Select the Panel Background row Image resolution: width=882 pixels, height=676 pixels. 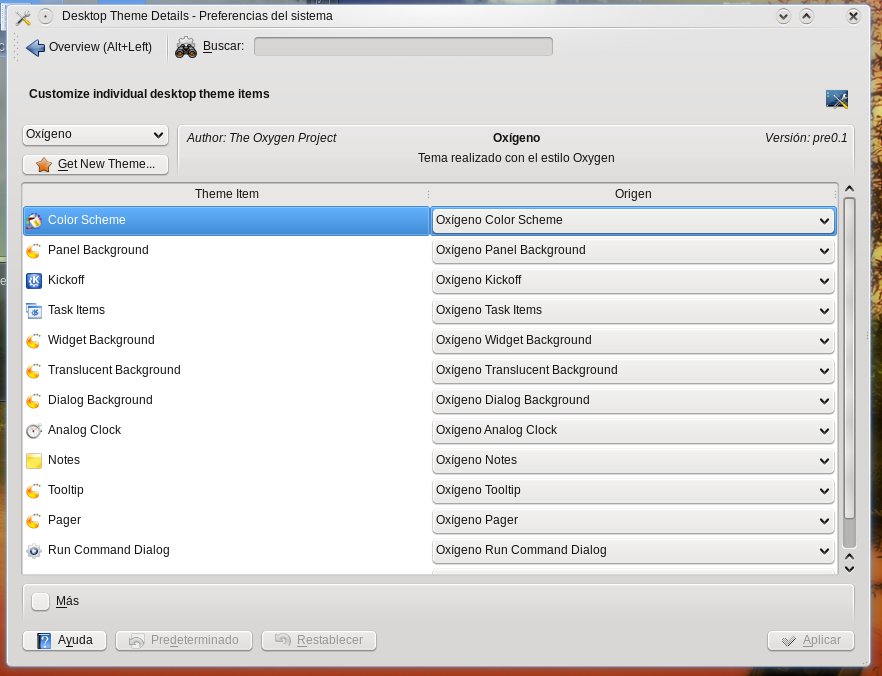pos(226,250)
